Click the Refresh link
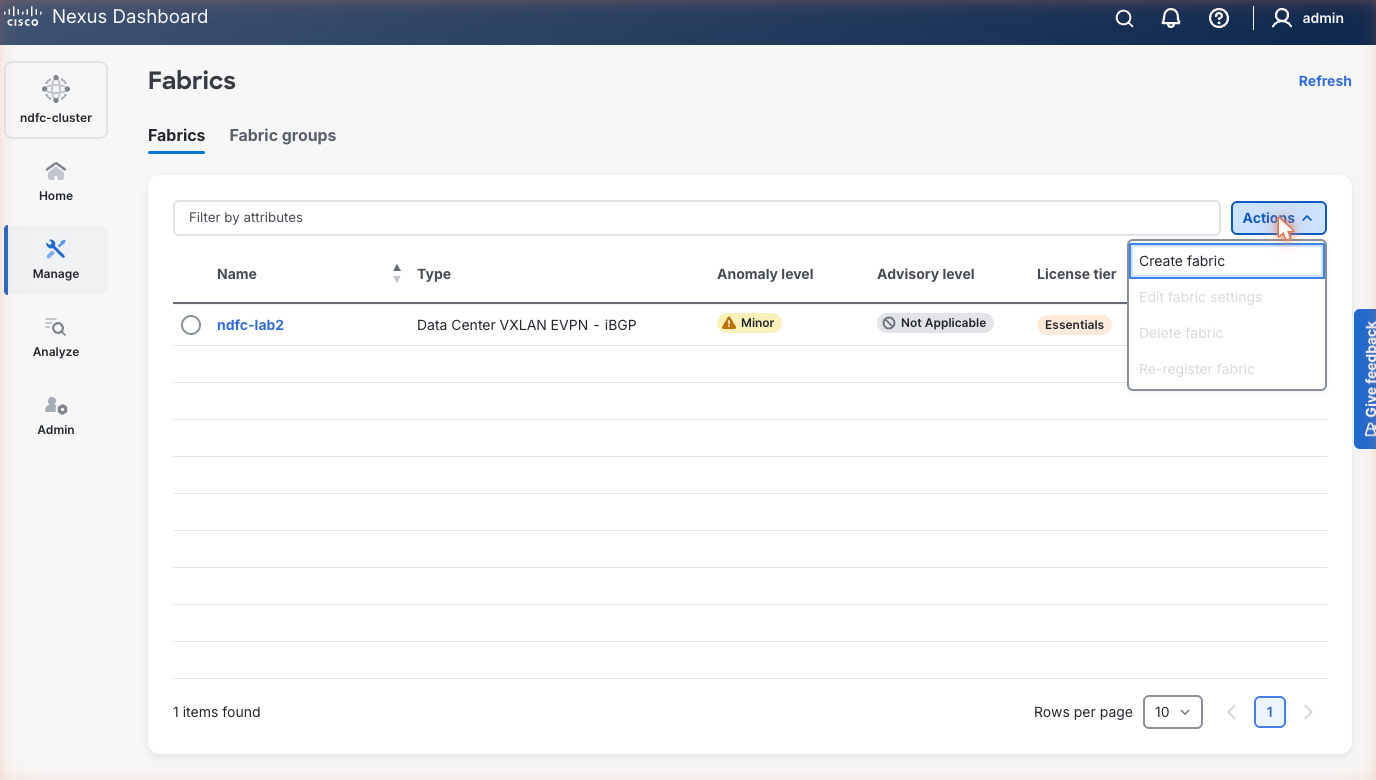The width and height of the screenshot is (1376, 780). [x=1325, y=81]
